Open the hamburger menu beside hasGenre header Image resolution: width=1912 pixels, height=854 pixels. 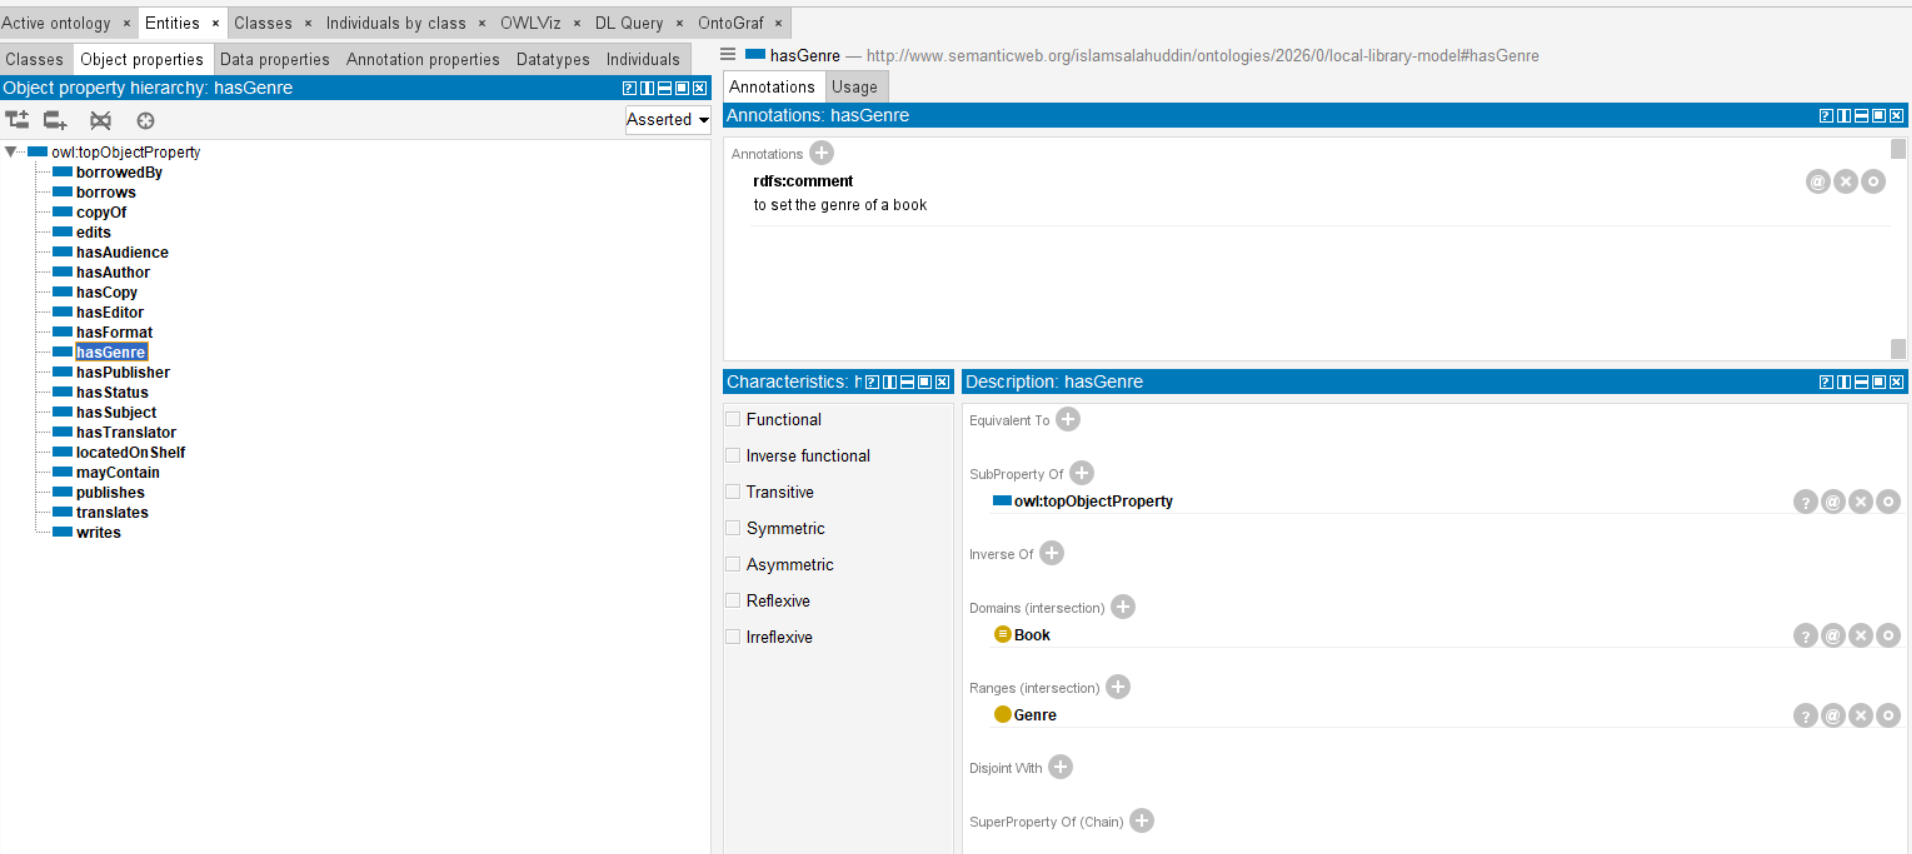pyautogui.click(x=728, y=55)
